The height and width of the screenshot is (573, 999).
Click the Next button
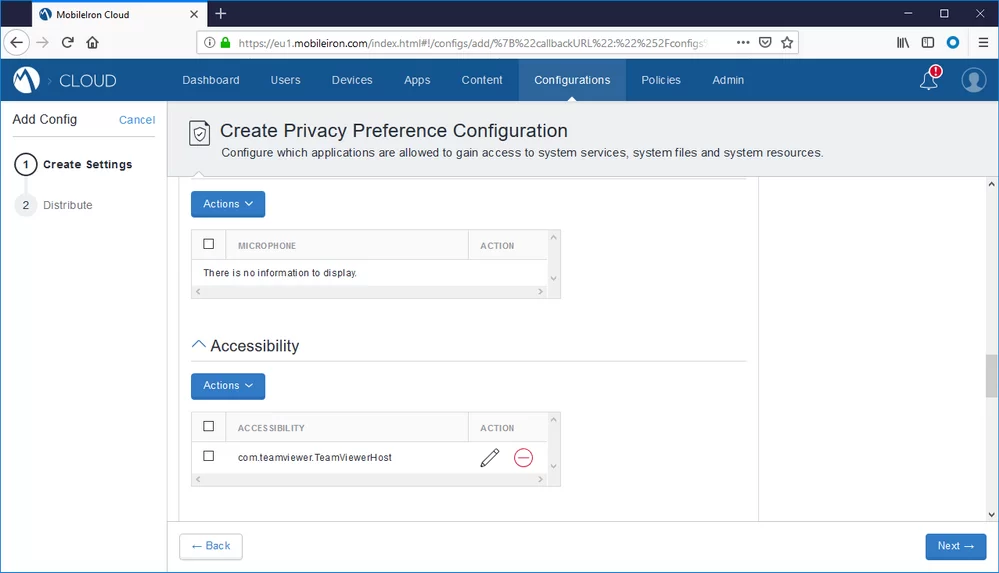click(x=955, y=546)
